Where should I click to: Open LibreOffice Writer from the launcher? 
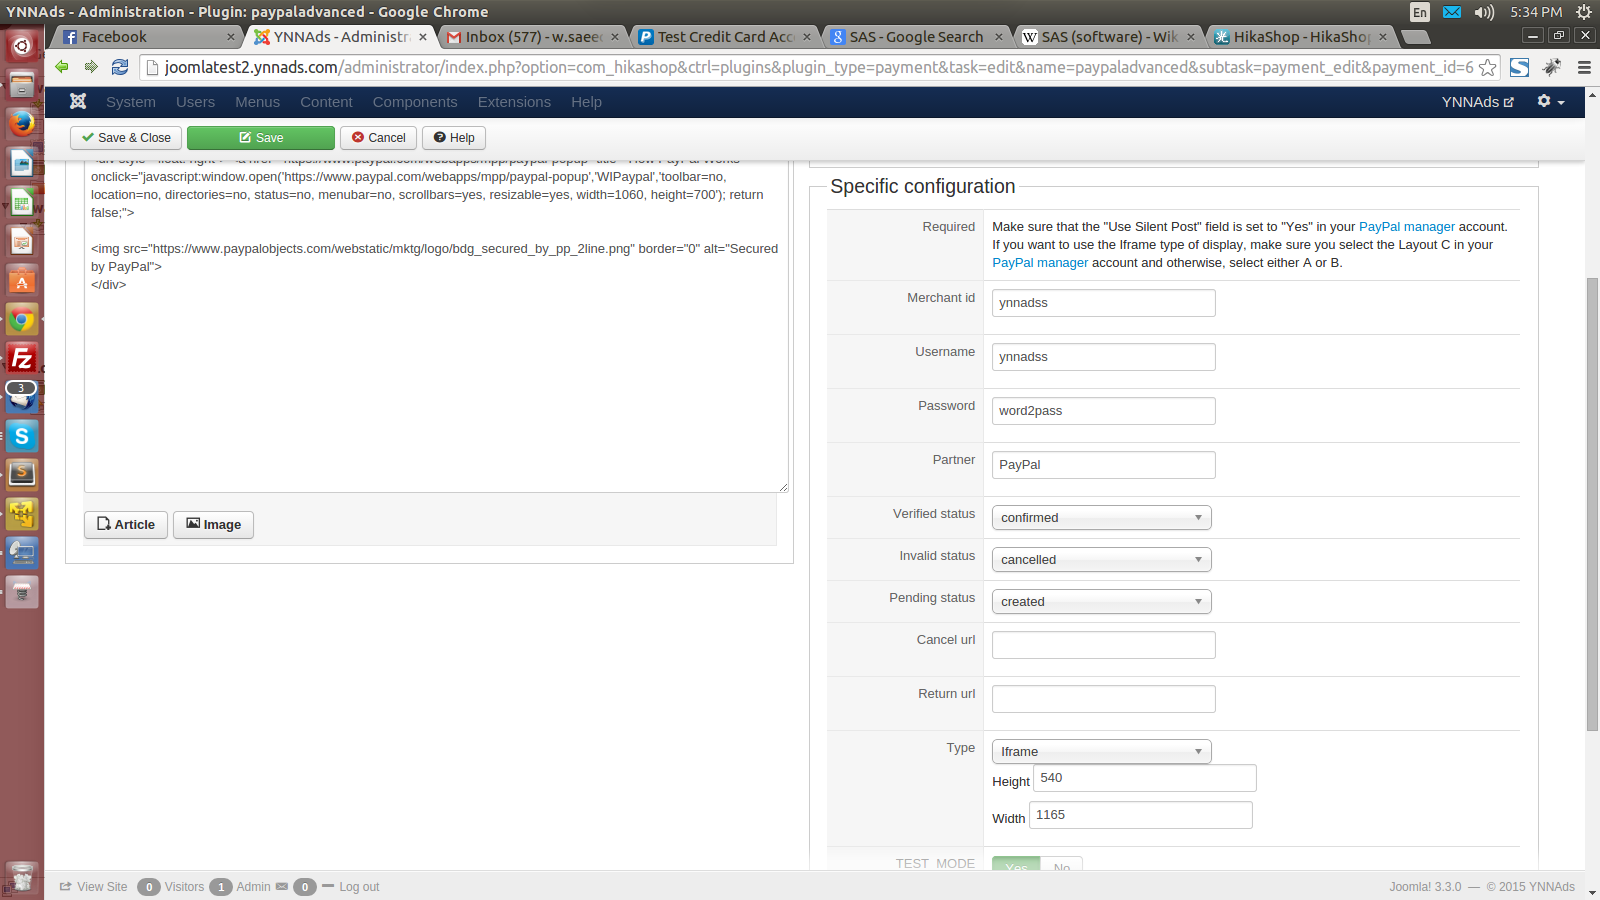click(22, 162)
